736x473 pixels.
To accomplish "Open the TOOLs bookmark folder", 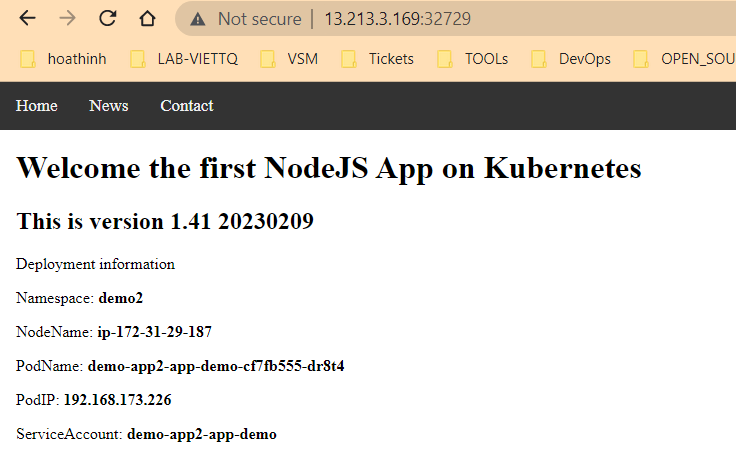I will pyautogui.click(x=472, y=59).
